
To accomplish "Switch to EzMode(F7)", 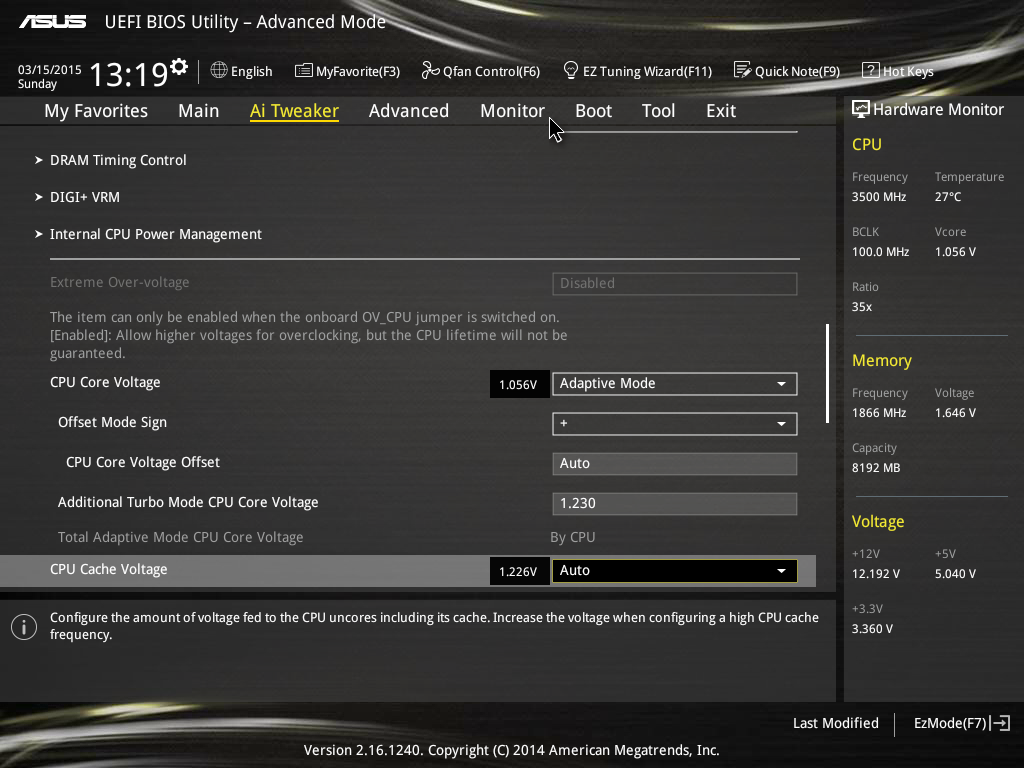I will (x=950, y=723).
